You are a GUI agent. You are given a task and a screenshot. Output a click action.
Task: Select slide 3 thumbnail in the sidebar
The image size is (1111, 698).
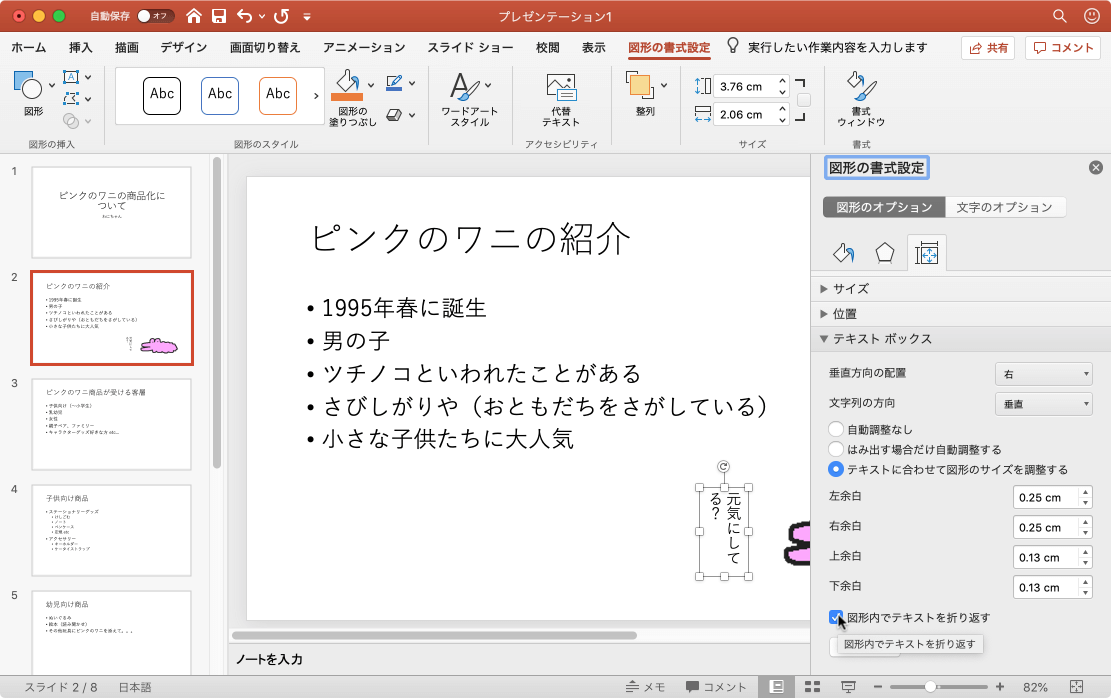click(111, 424)
